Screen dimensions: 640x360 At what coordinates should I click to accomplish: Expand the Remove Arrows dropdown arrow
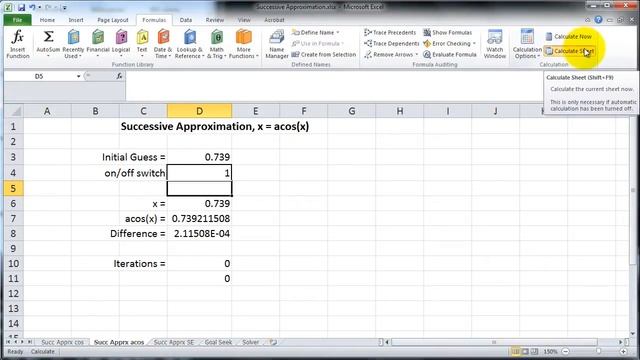coord(416,55)
